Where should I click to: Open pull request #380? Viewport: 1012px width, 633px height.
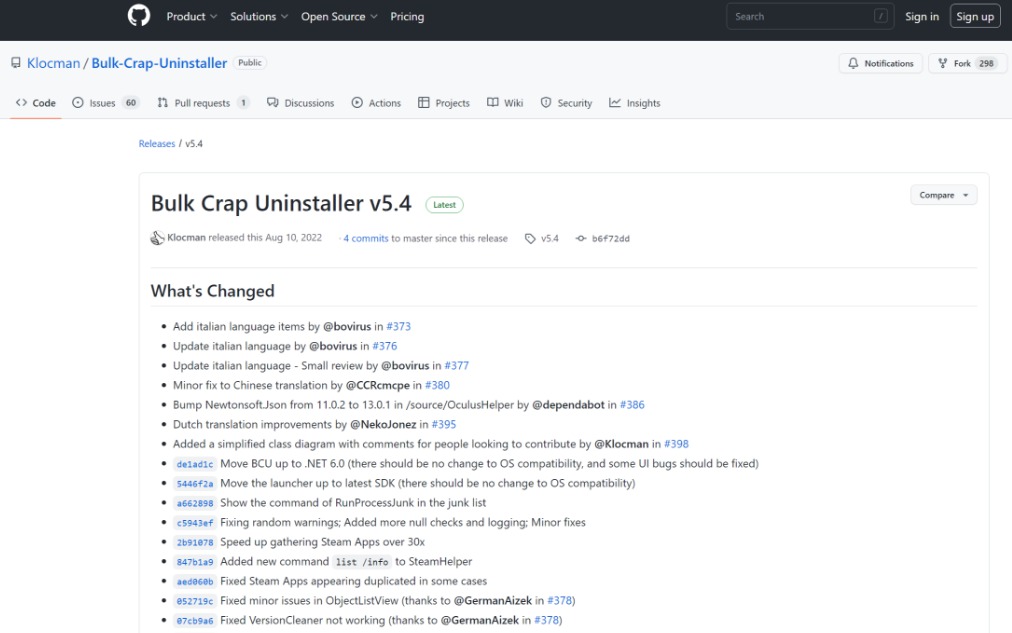pyautogui.click(x=437, y=385)
